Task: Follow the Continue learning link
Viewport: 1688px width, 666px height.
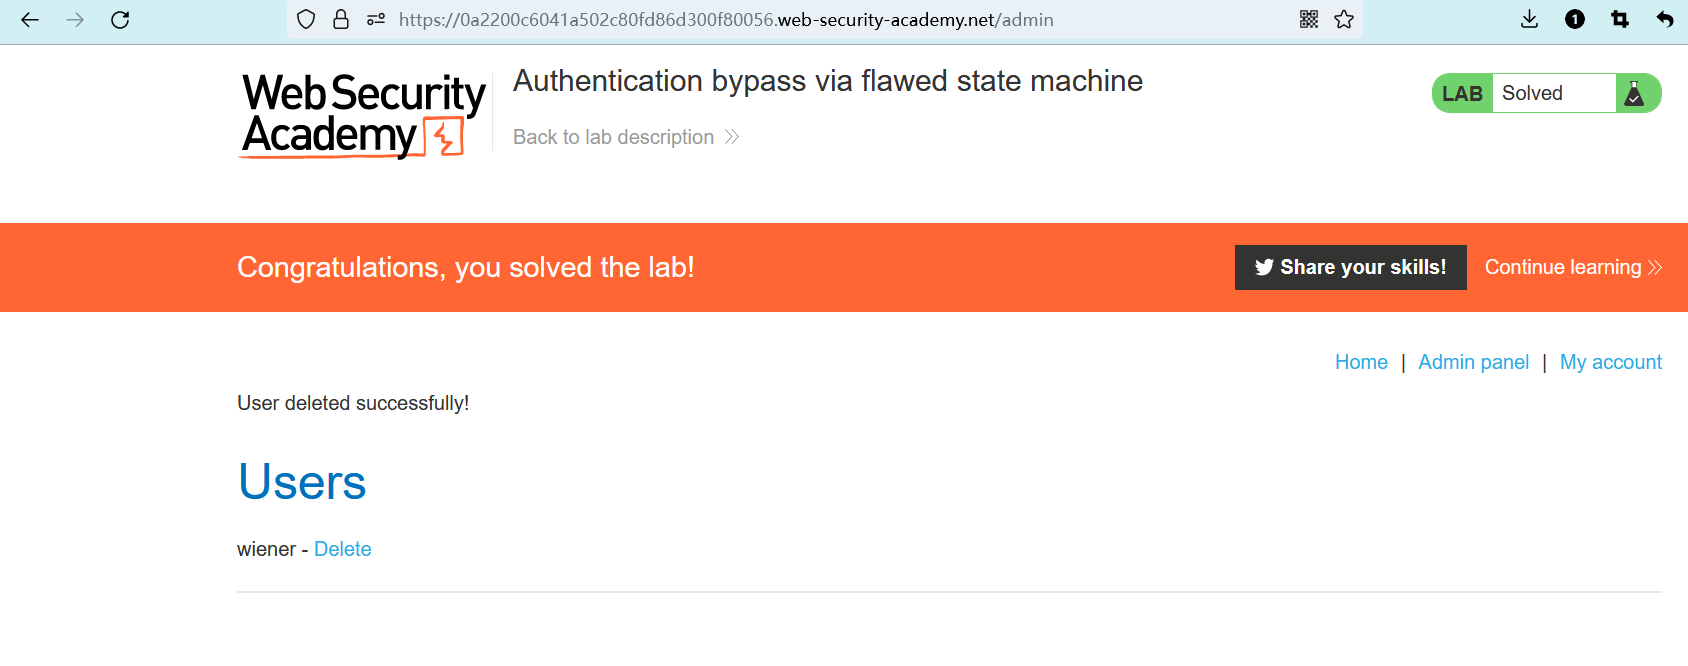Action: (x=1572, y=267)
